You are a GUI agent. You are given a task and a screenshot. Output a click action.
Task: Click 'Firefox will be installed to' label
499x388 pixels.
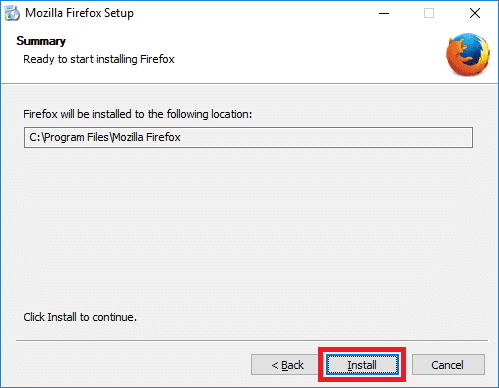(x=137, y=114)
